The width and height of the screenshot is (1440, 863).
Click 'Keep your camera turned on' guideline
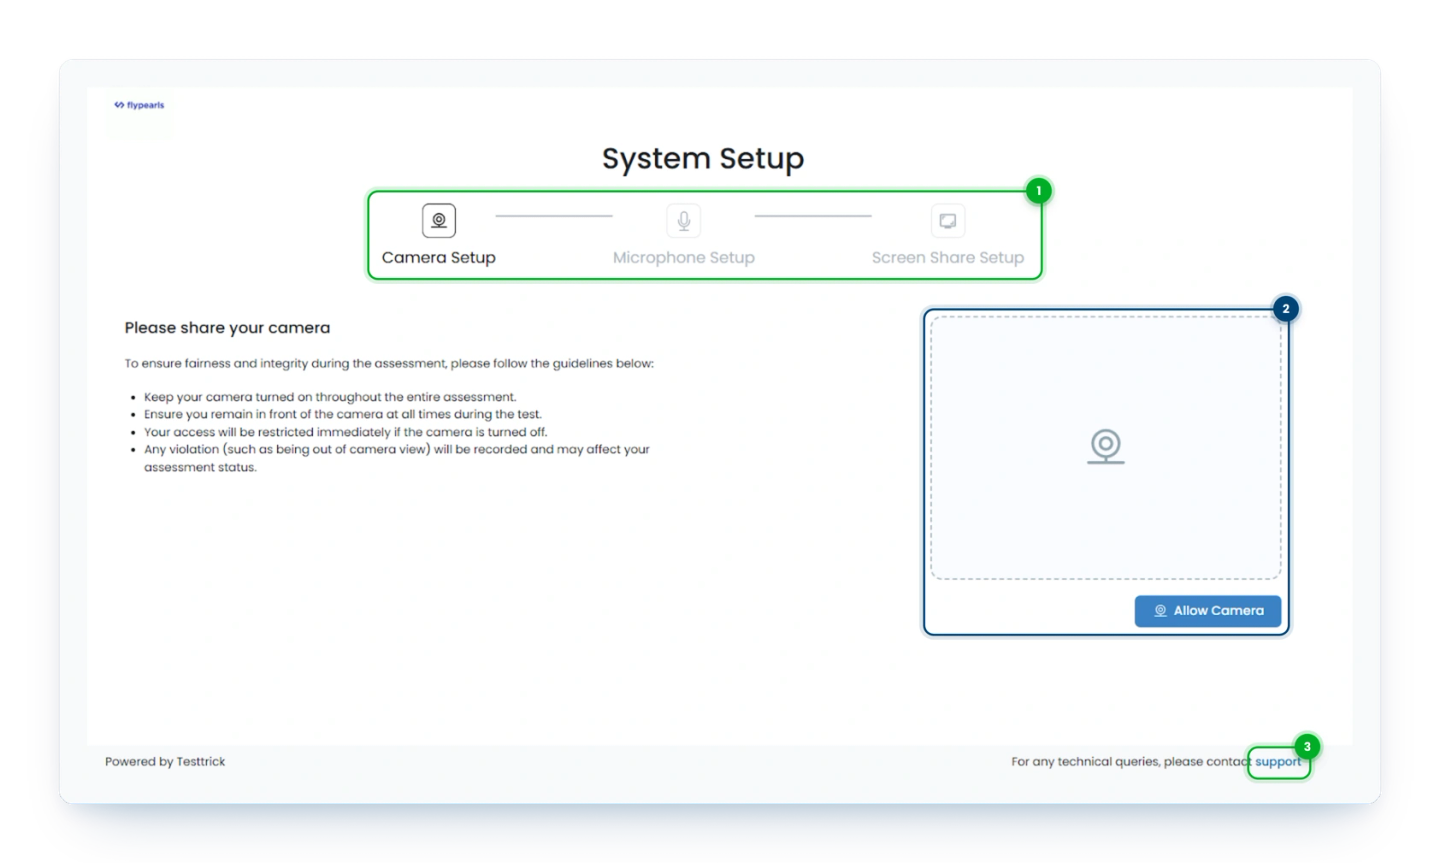330,397
